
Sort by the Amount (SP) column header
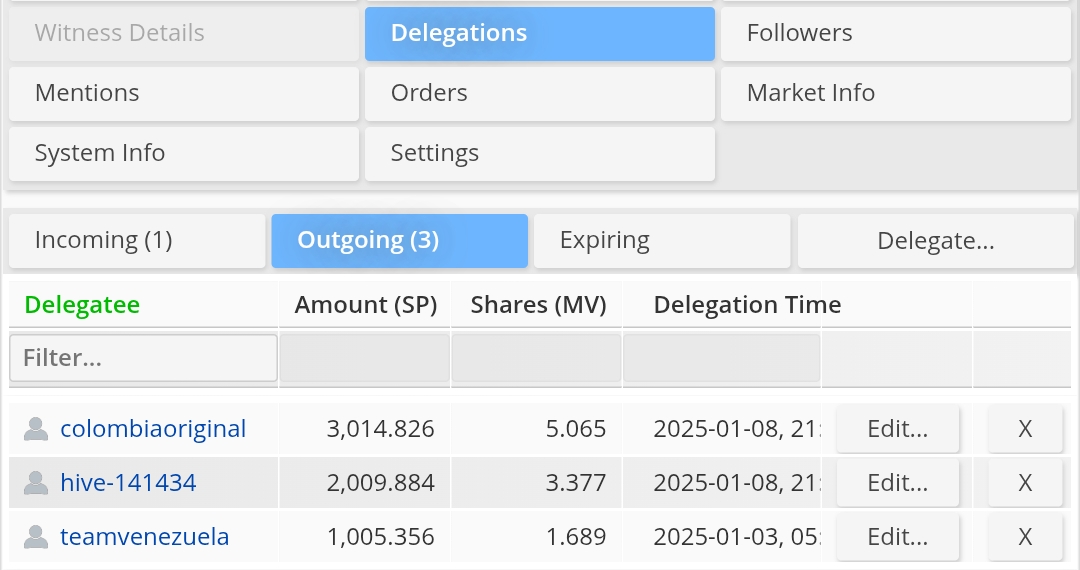[x=365, y=305]
